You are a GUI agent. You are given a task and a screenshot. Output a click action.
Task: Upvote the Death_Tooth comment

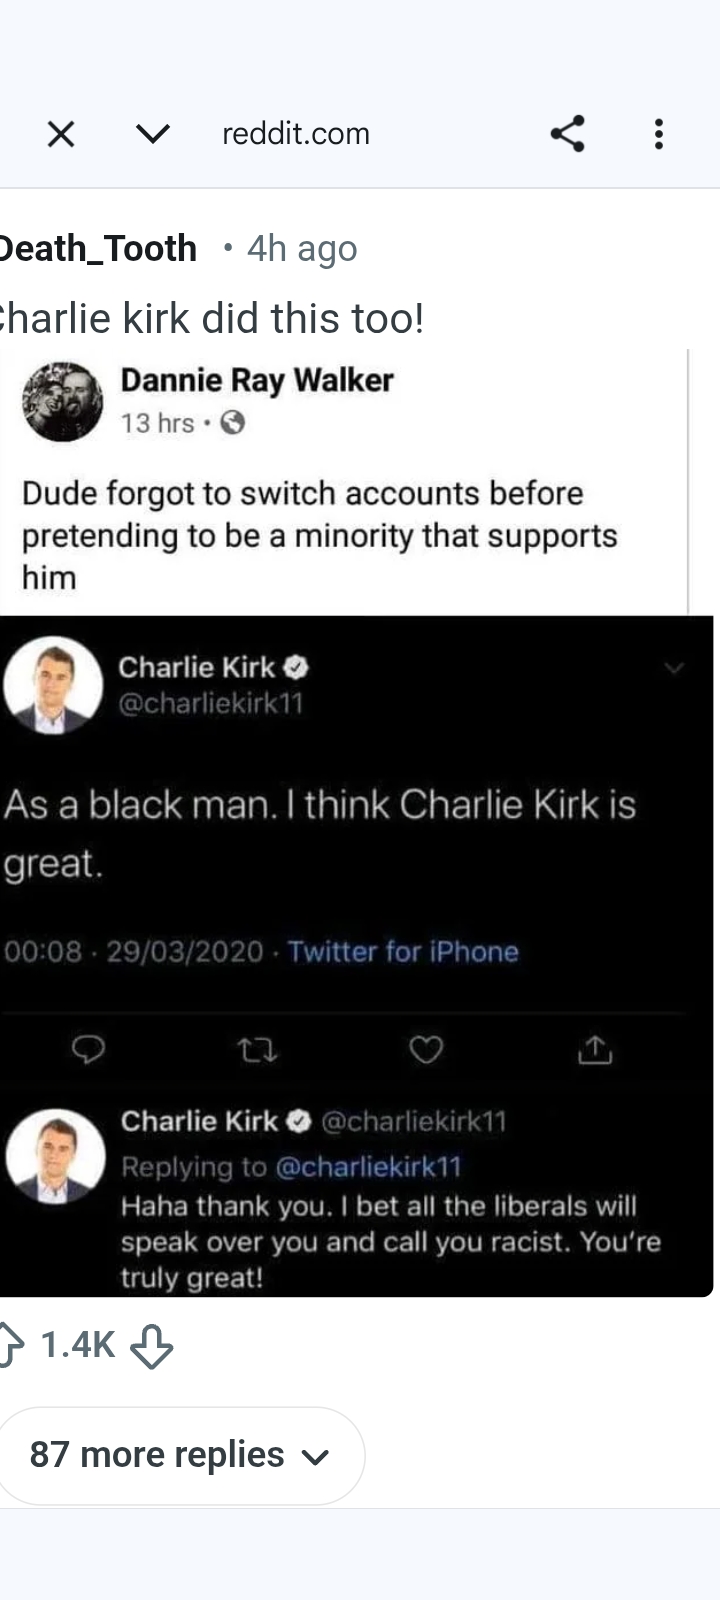tap(10, 1345)
